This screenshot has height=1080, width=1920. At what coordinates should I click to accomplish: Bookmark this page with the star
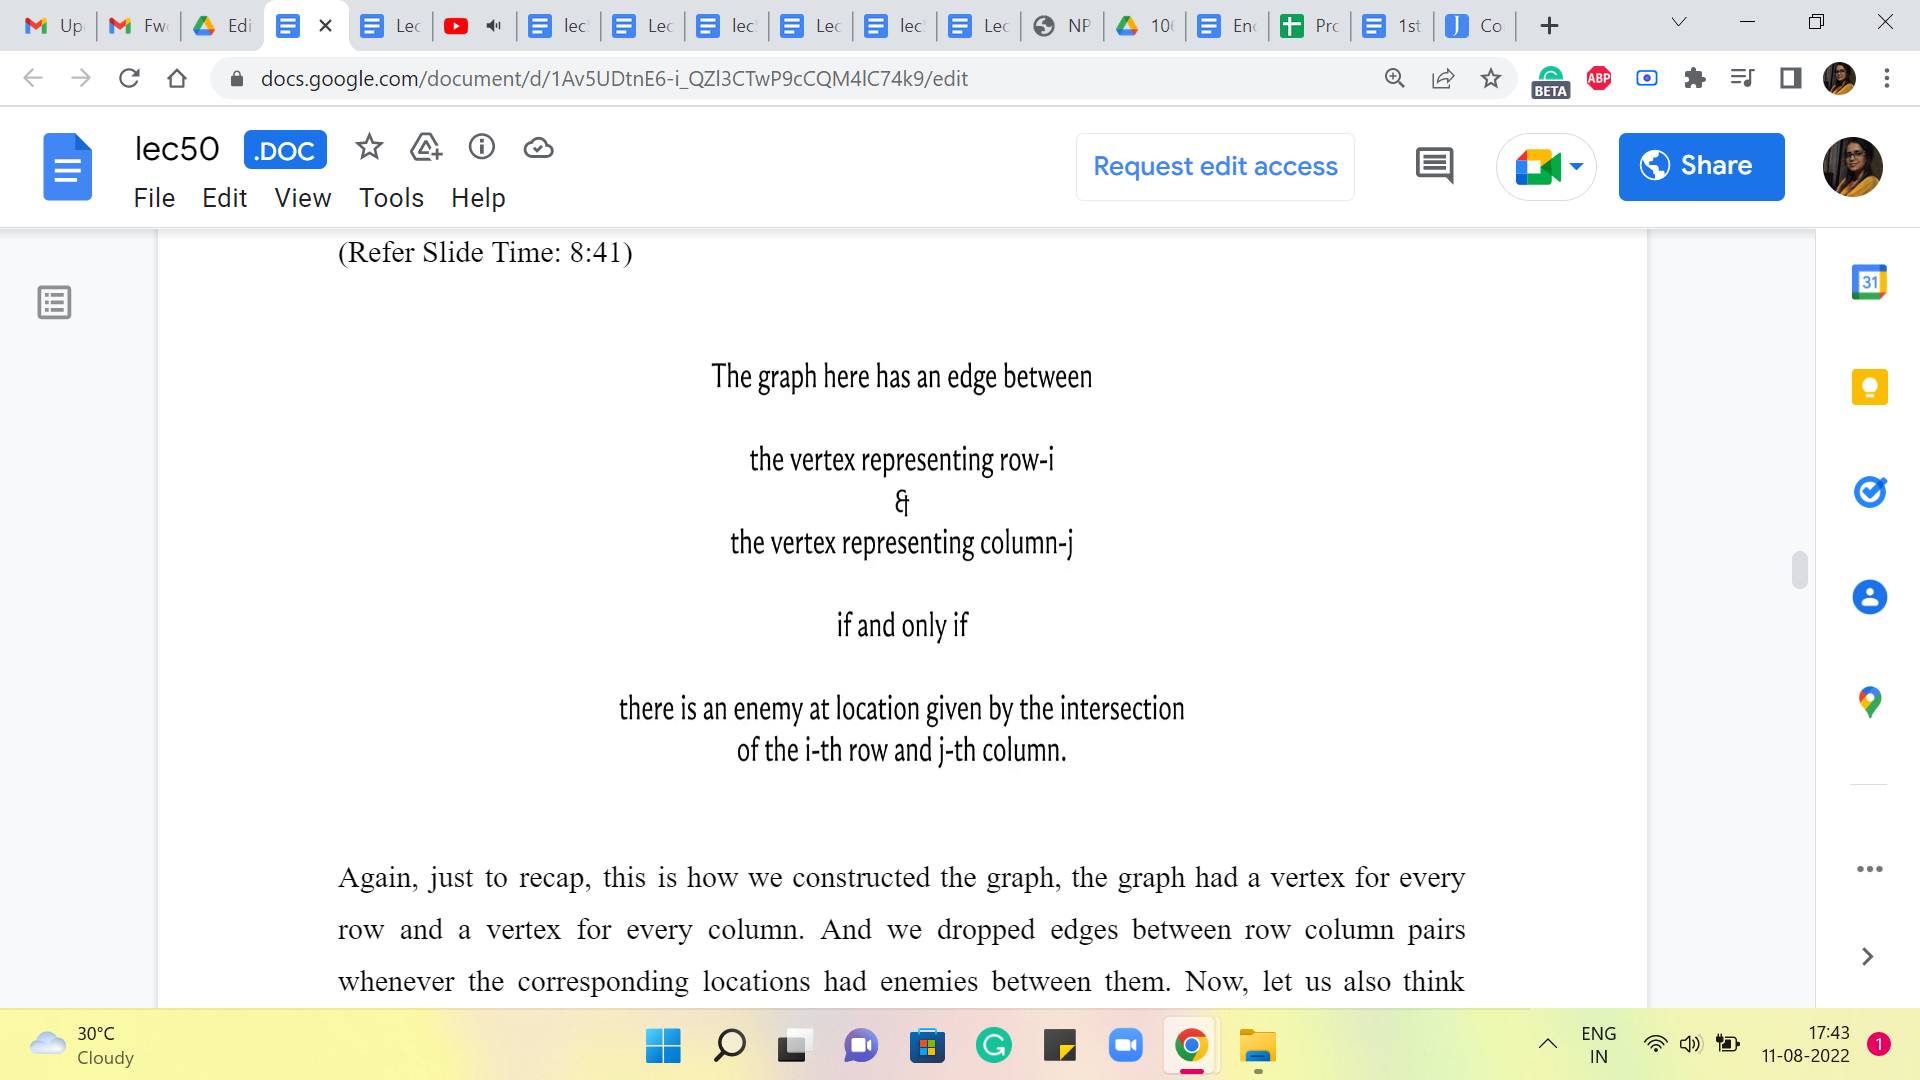point(1490,78)
